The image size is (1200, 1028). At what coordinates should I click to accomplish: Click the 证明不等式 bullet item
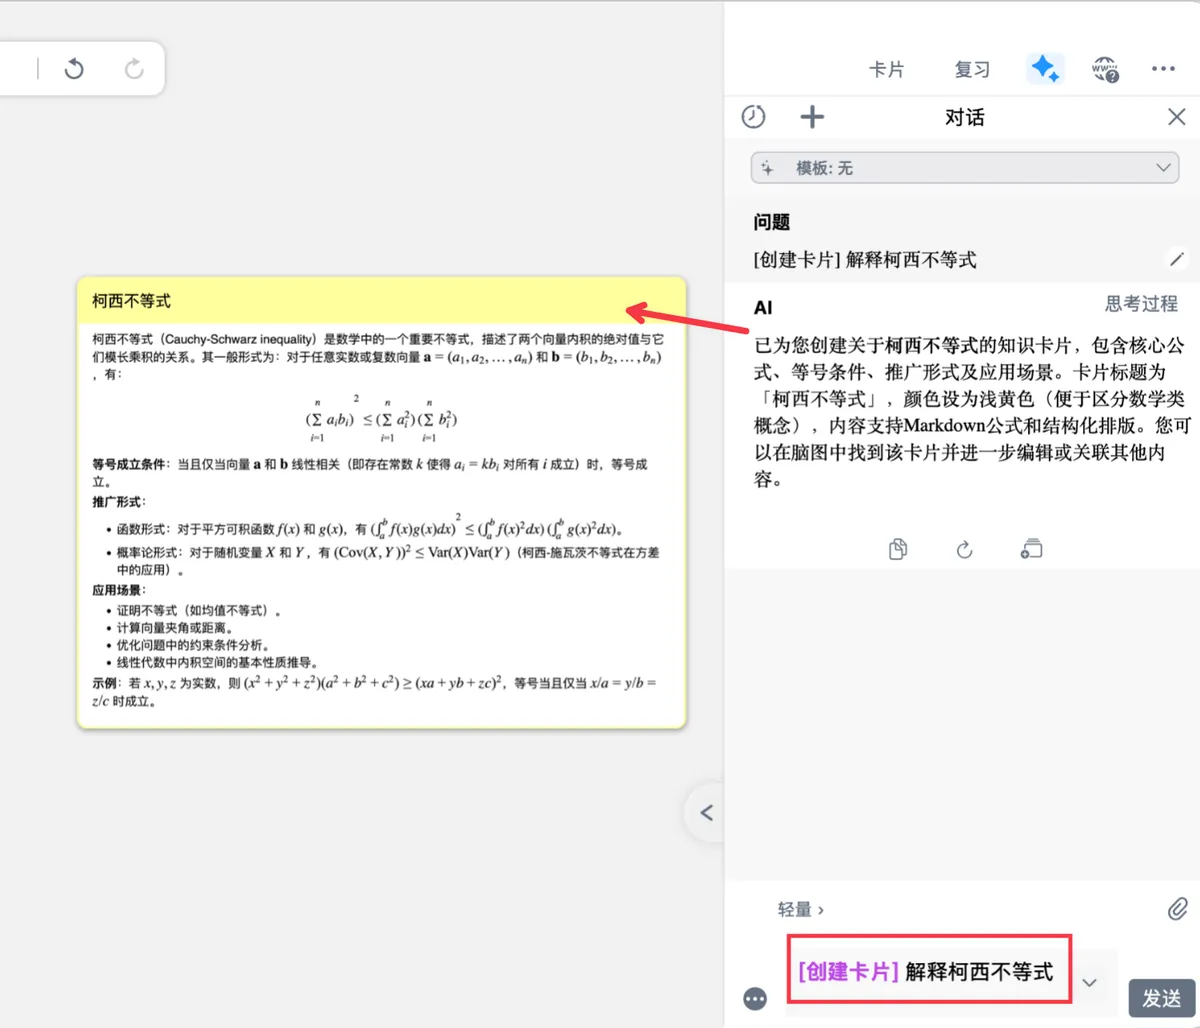tap(199, 610)
